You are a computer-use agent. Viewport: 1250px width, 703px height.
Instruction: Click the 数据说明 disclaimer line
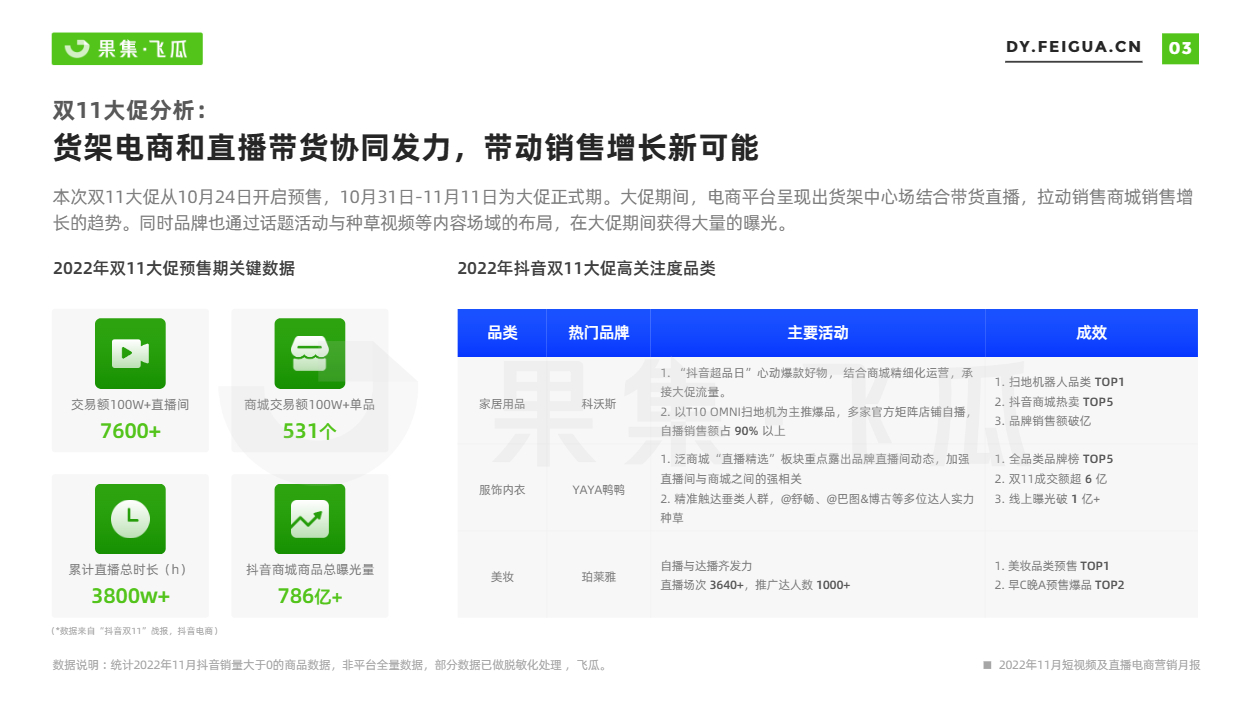click(330, 665)
